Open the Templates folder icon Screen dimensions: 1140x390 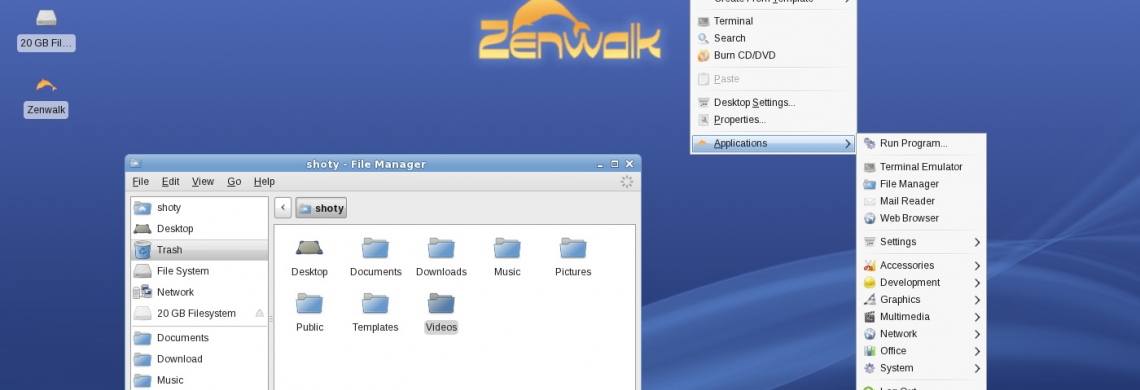click(375, 303)
